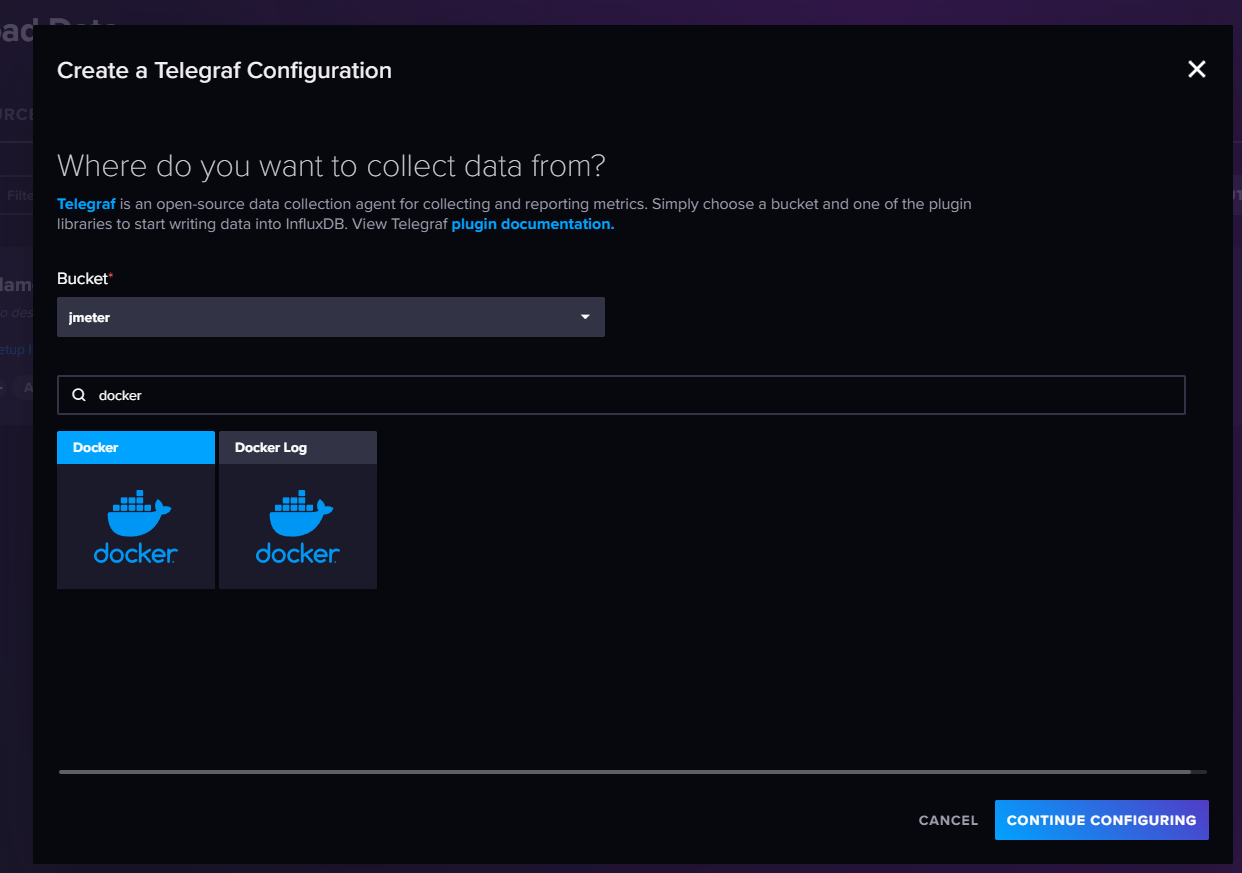
Task: Click the Cancel button
Action: (948, 820)
